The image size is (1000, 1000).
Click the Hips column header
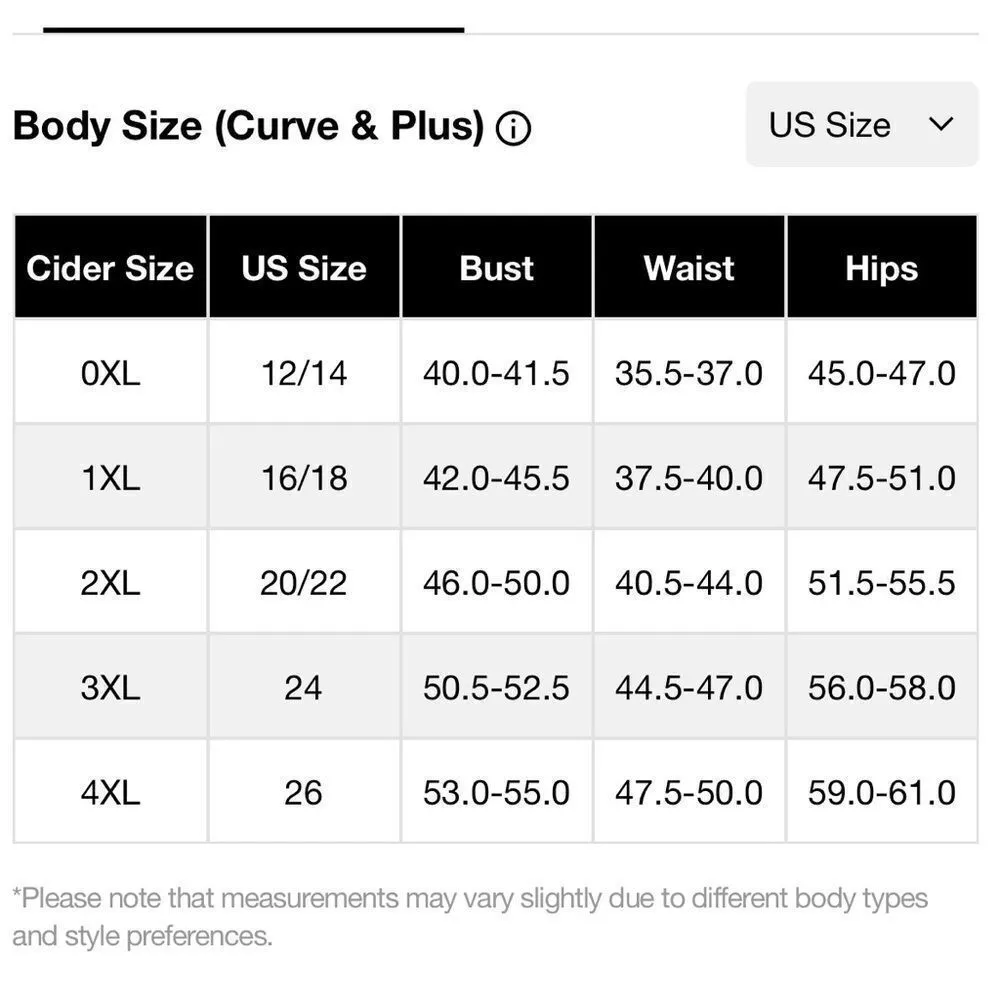[x=881, y=268]
